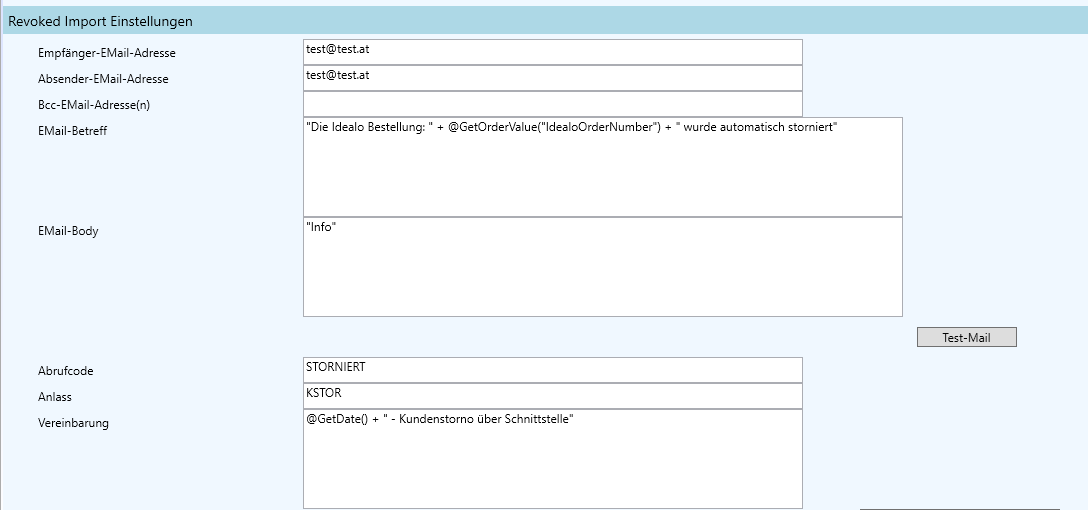This screenshot has width=1088, height=510.
Task: Select the Absender-EMail-Adresse label text
Action: pos(102,79)
